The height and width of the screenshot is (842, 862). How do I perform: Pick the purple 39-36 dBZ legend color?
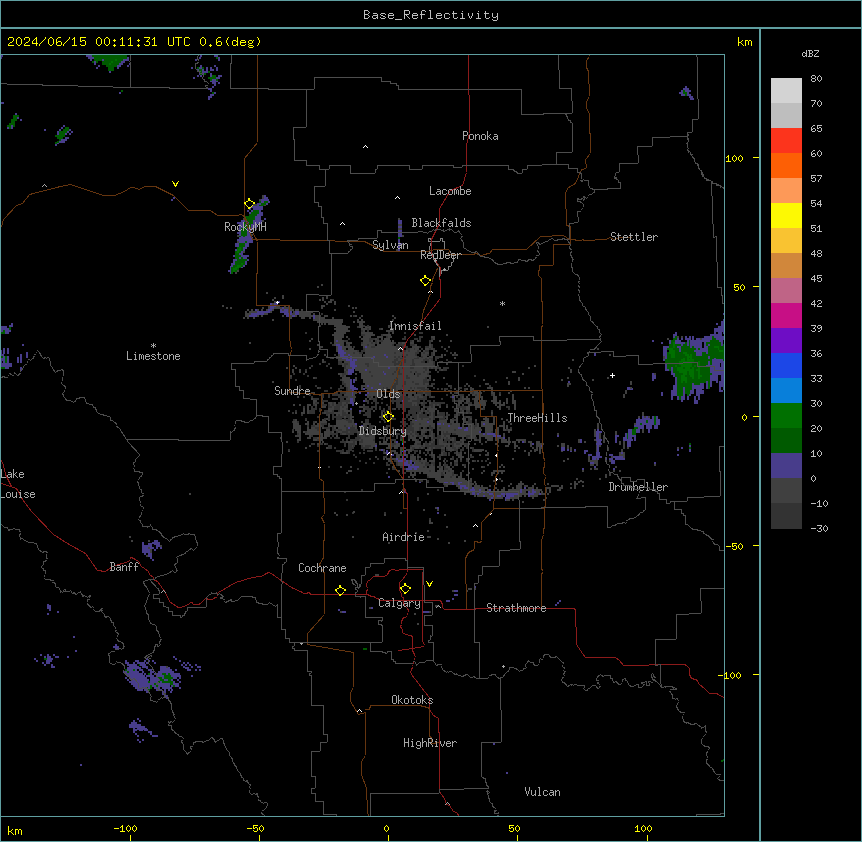[x=786, y=341]
